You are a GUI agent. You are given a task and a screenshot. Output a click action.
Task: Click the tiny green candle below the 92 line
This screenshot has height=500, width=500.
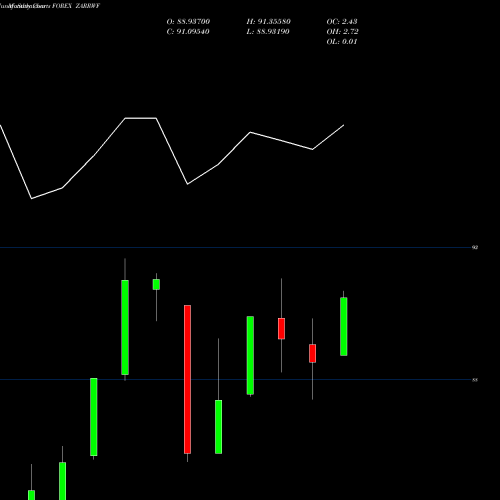click(156, 284)
